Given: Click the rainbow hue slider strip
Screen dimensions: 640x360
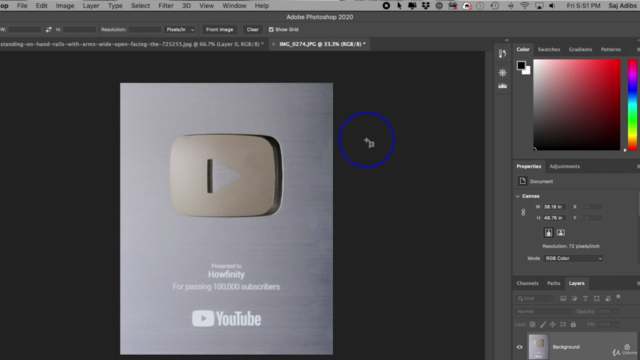Looking at the screenshot, I should pos(632,105).
